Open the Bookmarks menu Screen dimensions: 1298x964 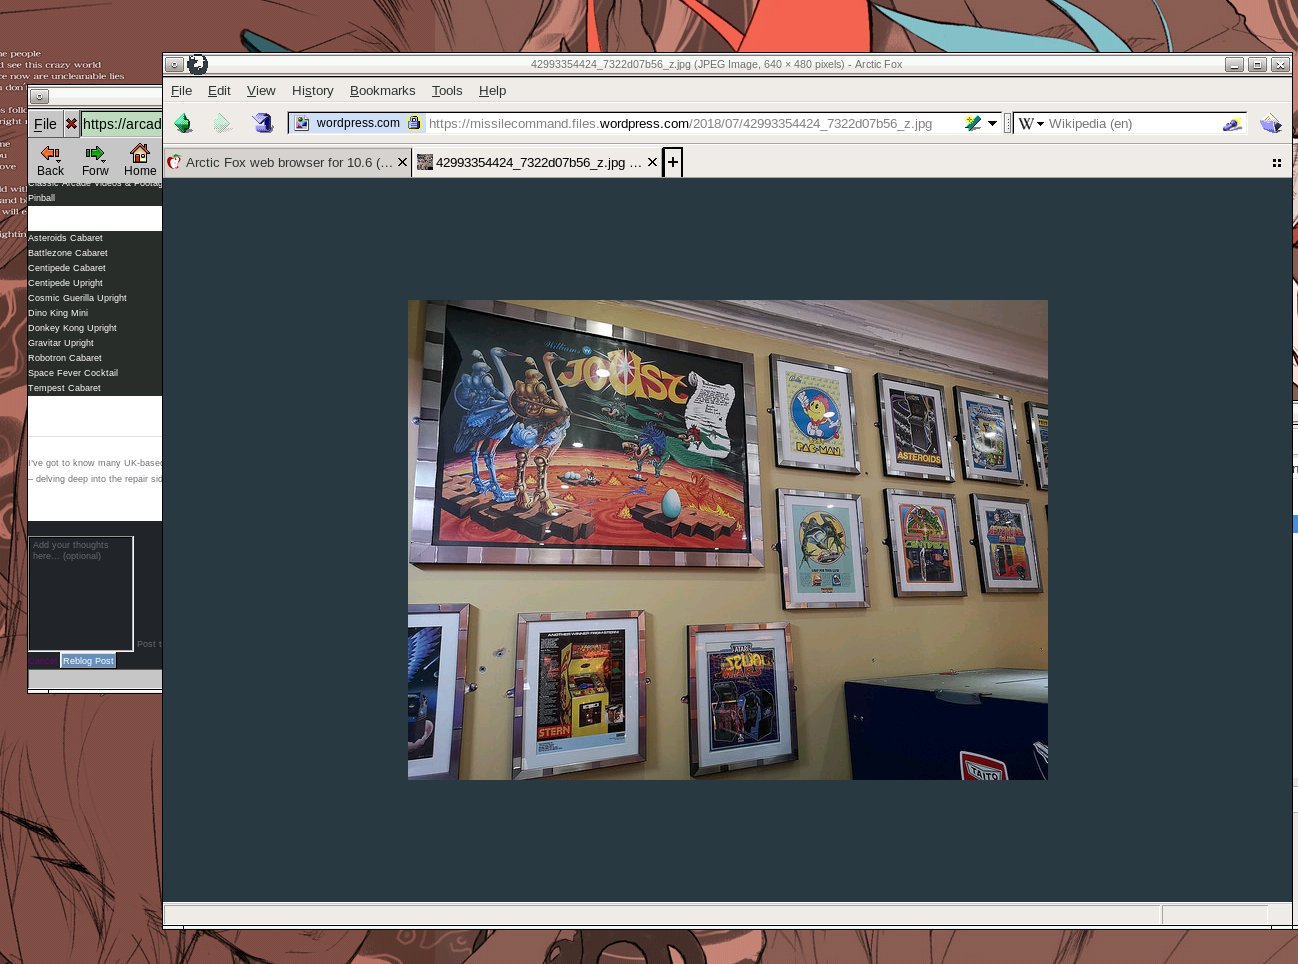[382, 90]
